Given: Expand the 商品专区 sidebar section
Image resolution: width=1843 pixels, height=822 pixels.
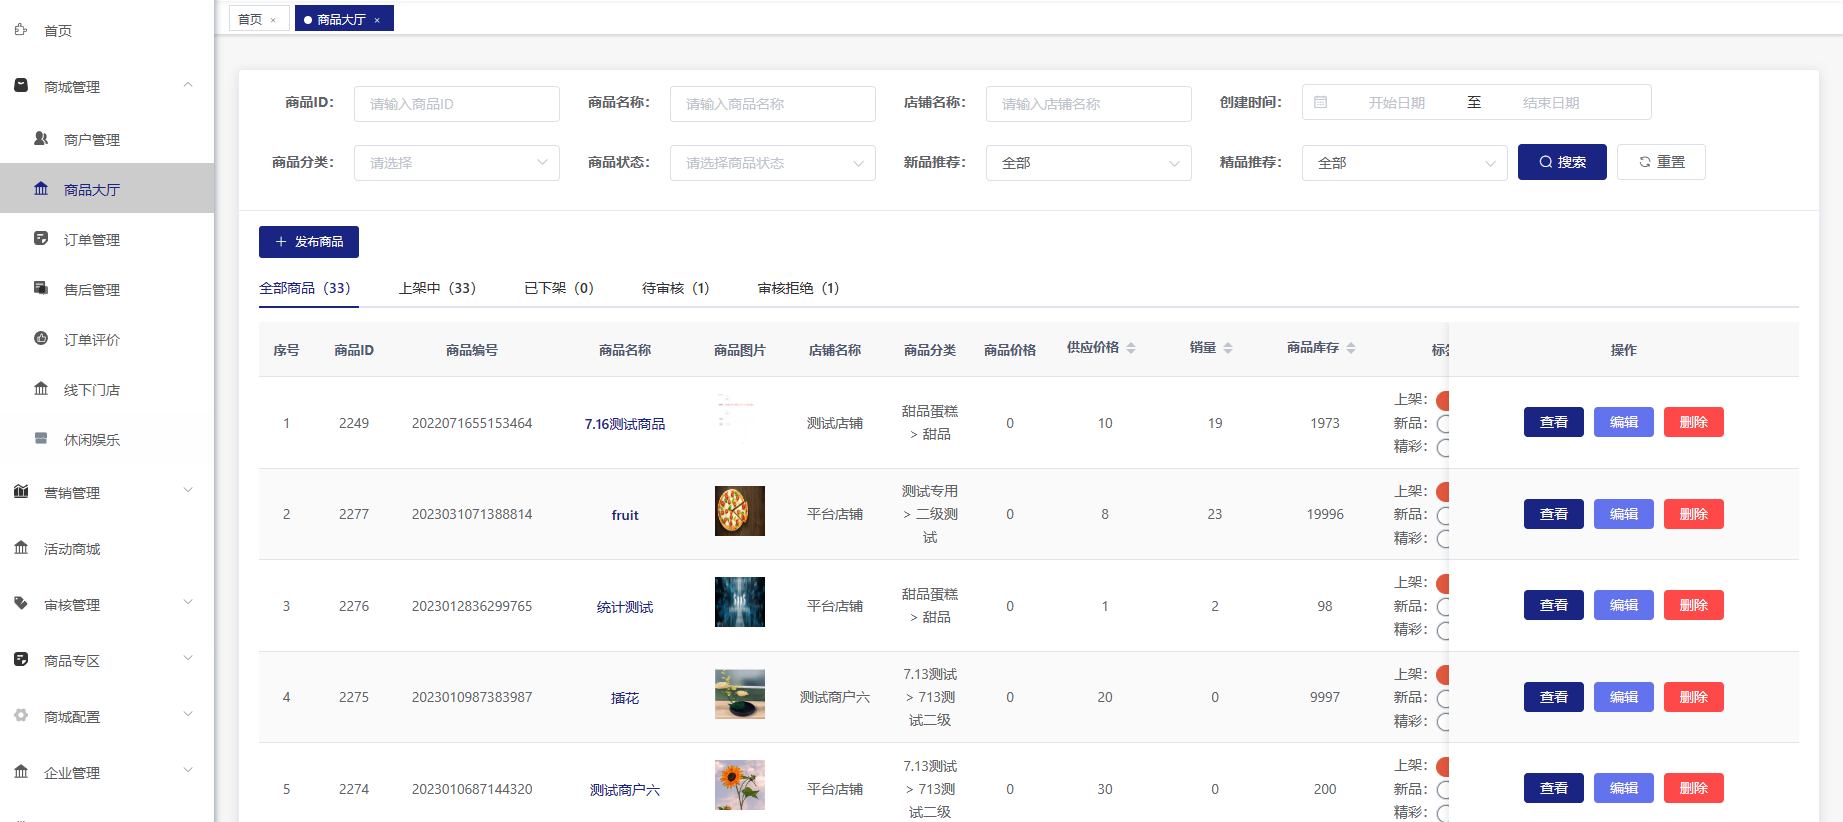Looking at the screenshot, I should tap(188, 658).
